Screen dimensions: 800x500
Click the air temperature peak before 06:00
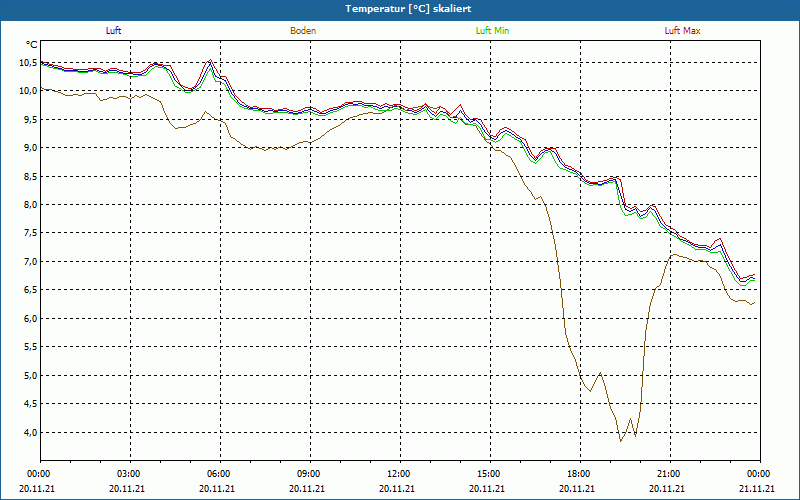pos(210,62)
